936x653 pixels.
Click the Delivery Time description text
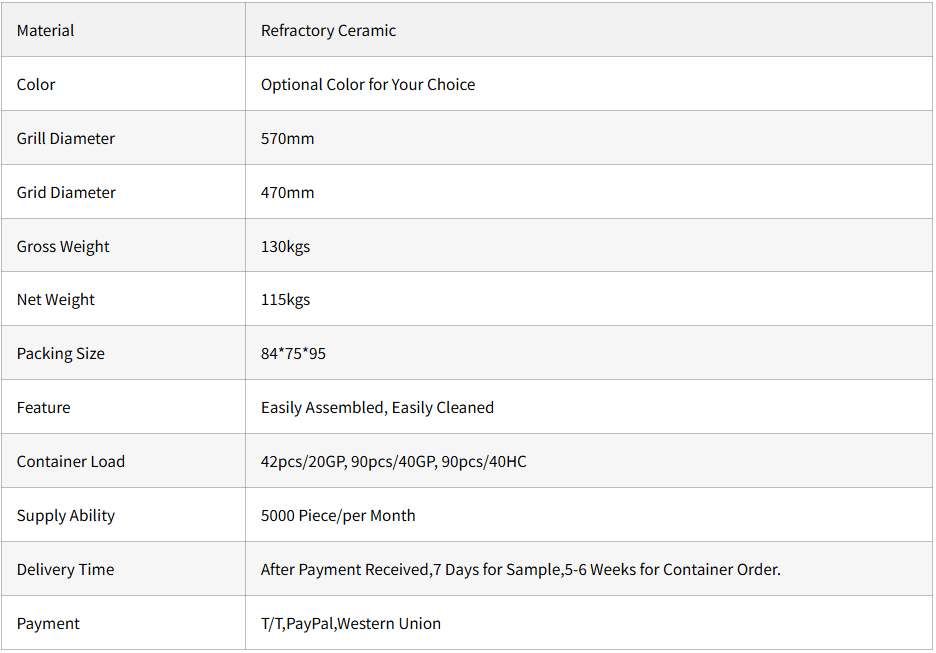click(520, 570)
